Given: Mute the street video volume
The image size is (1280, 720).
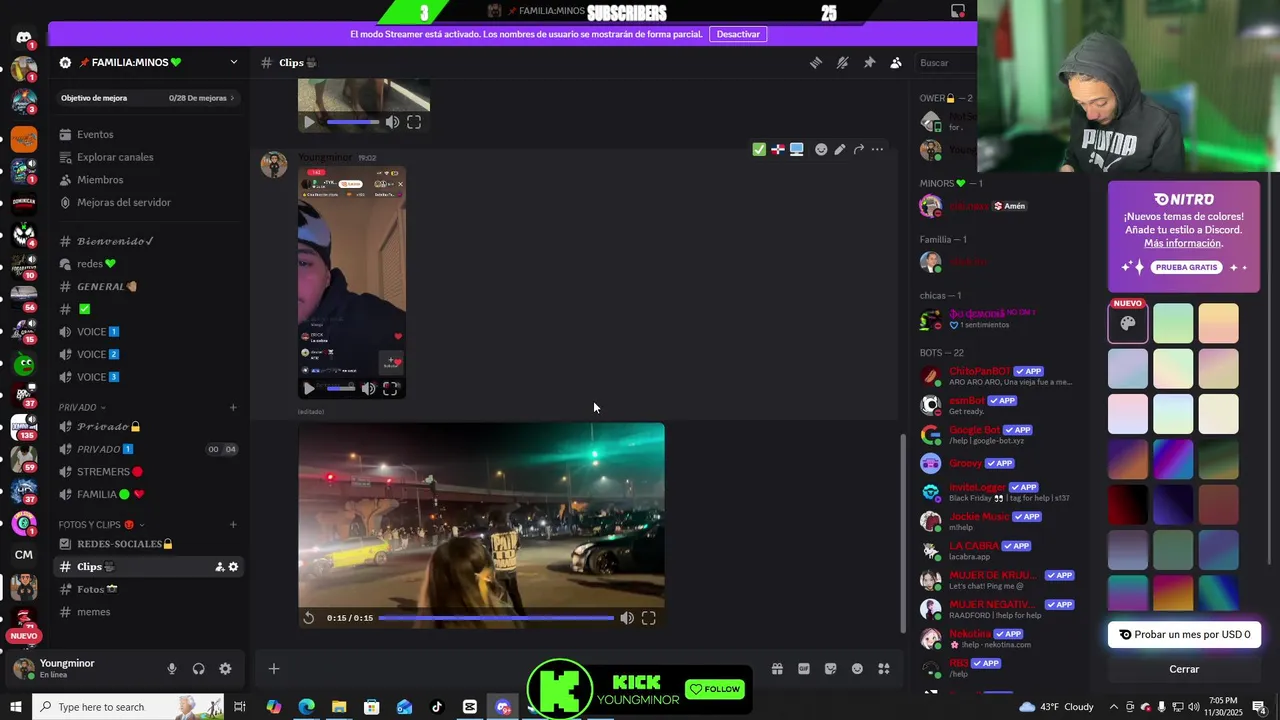Looking at the screenshot, I should point(627,618).
